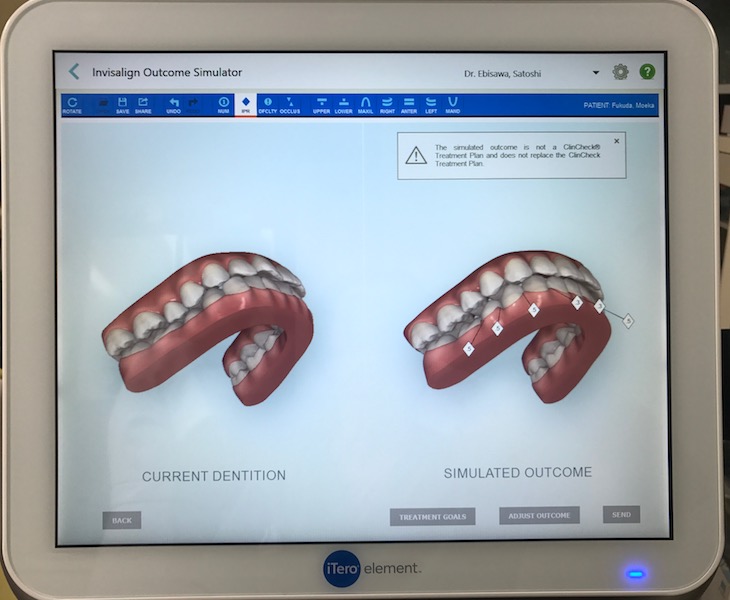Click the 'Invisalign Outcome Simulator' title
Viewport: 730px width, 600px height.
(167, 73)
